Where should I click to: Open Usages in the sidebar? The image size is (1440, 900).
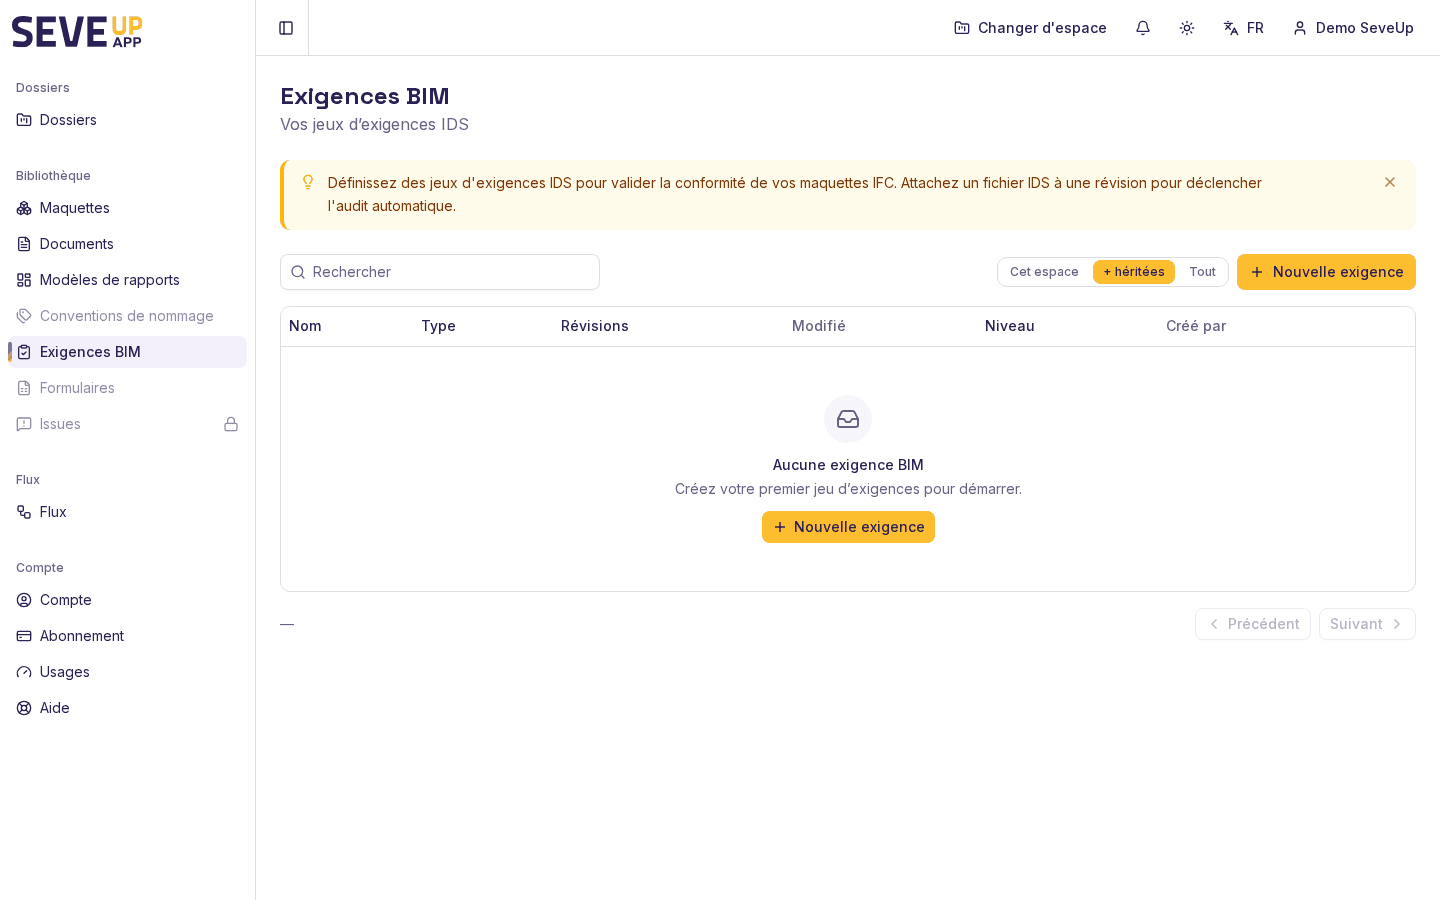tap(128, 672)
